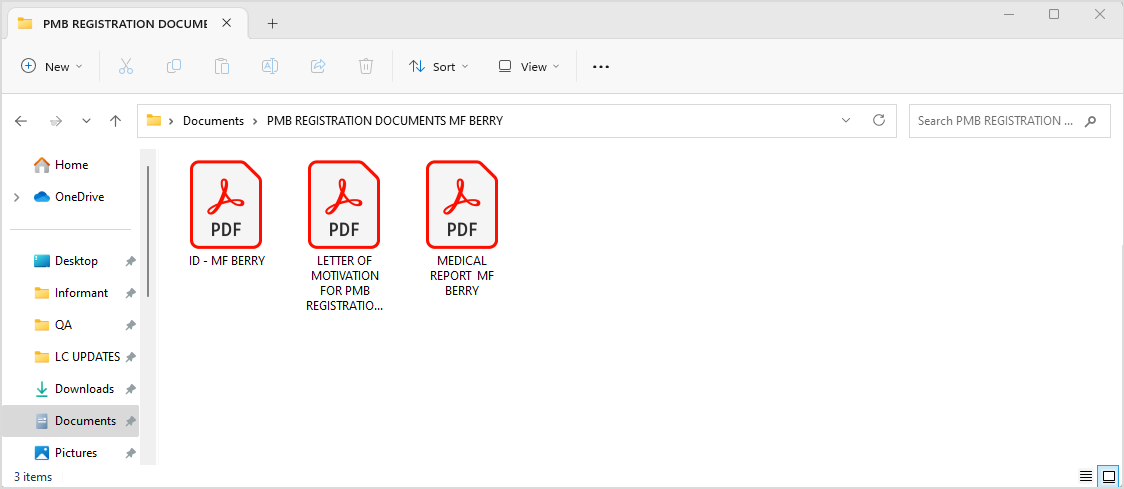Open Downloads in the navigation pane
This screenshot has width=1124, height=489.
coord(84,389)
